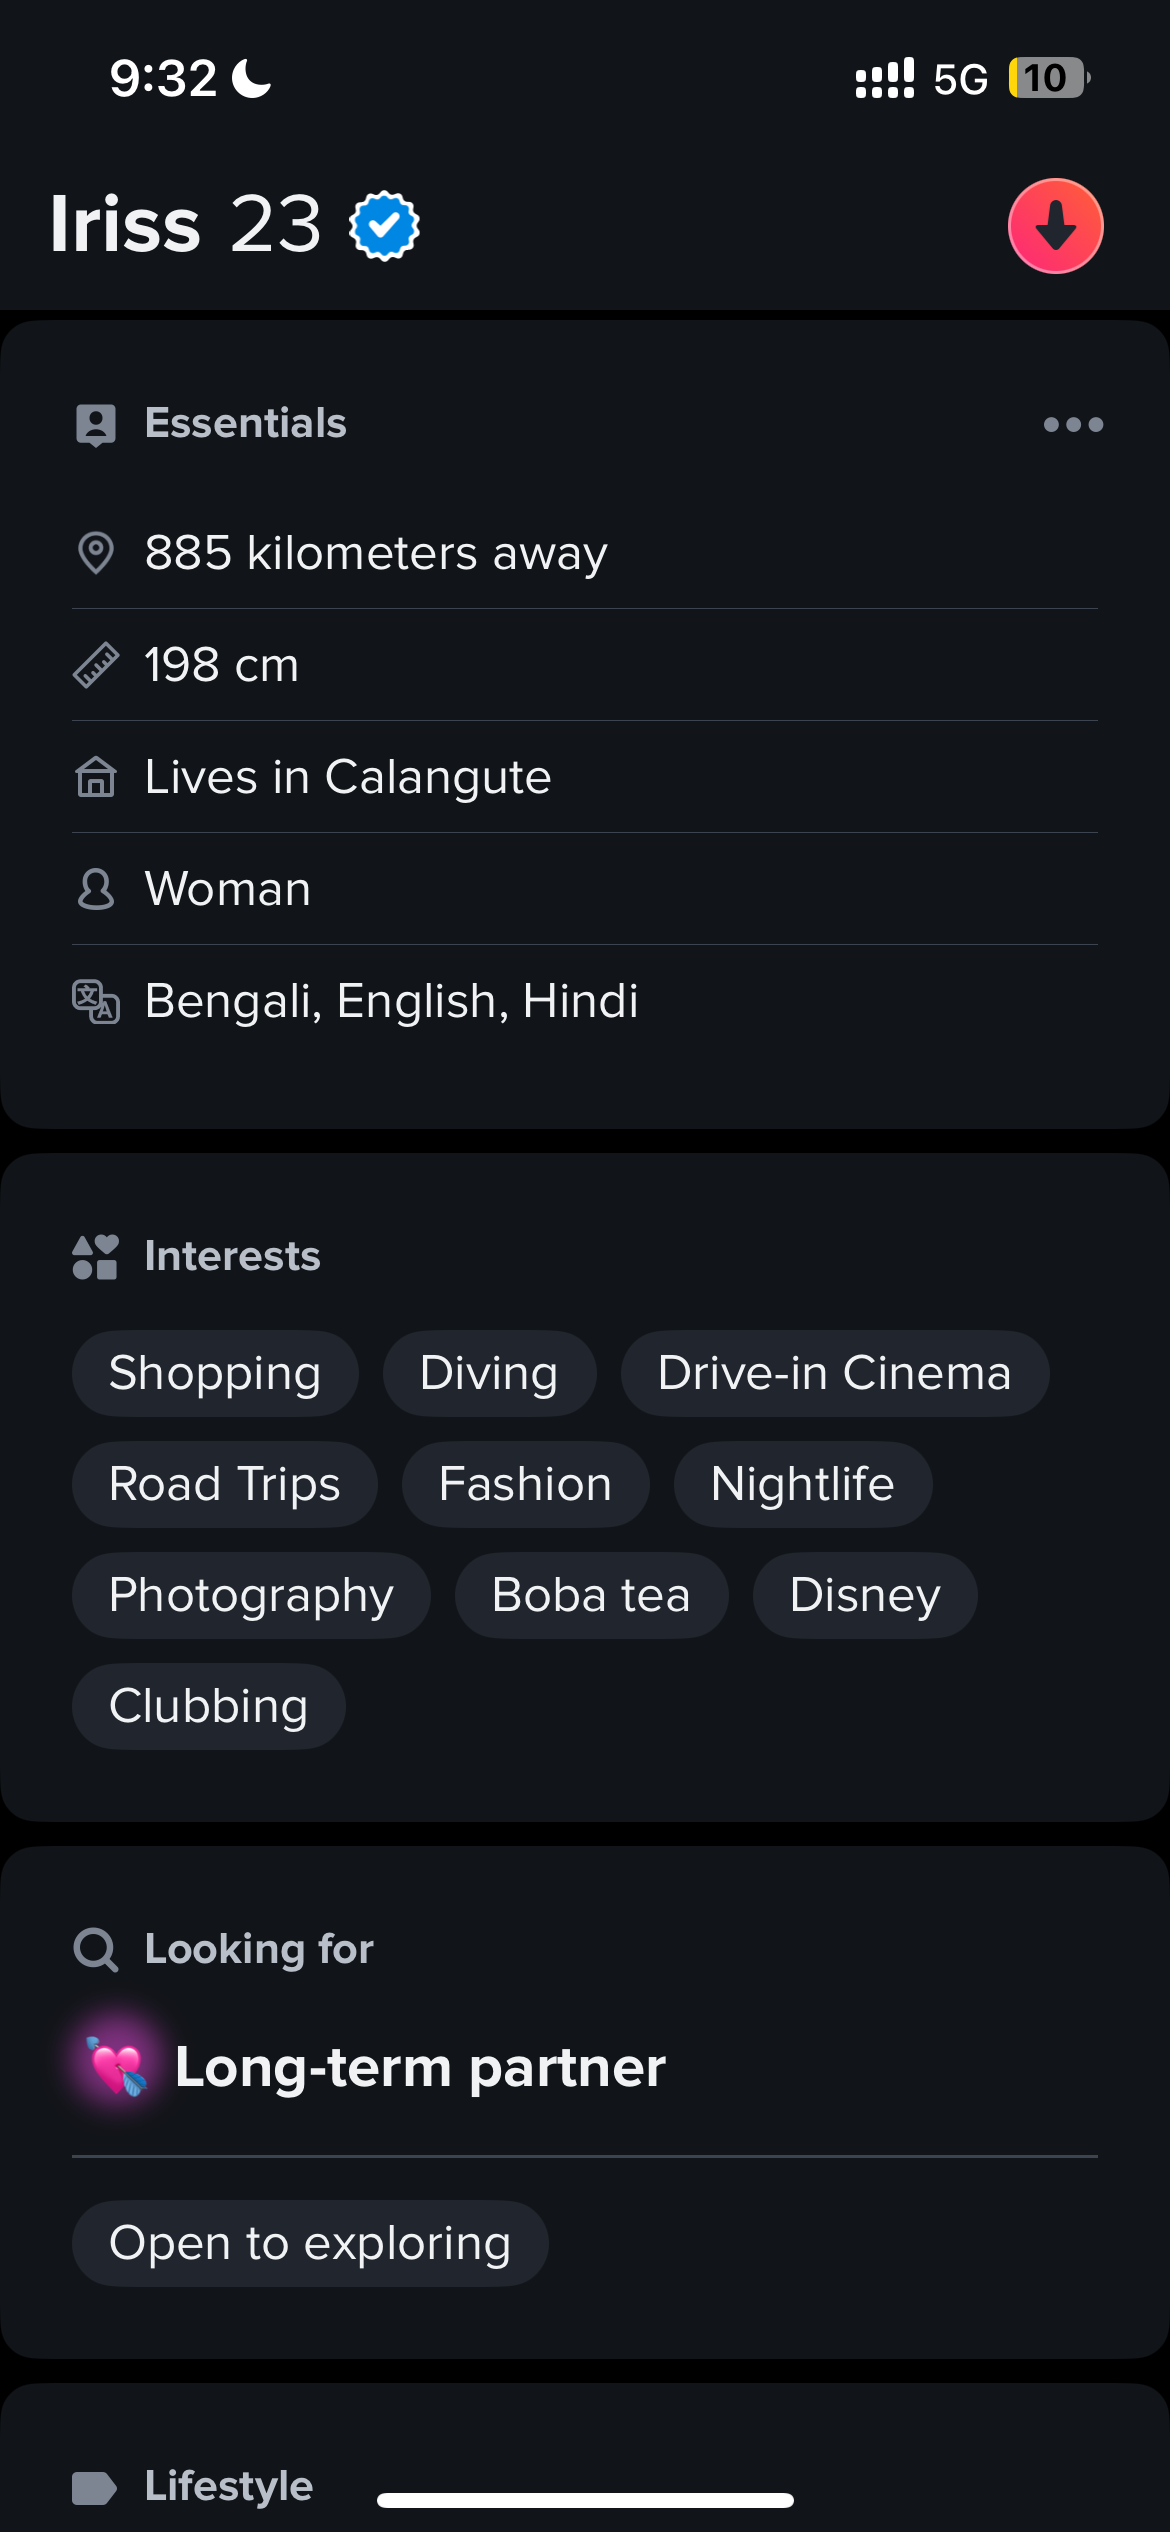This screenshot has height=2532, width=1170.
Task: Tap the Open to exploring tag
Action: [x=310, y=2243]
